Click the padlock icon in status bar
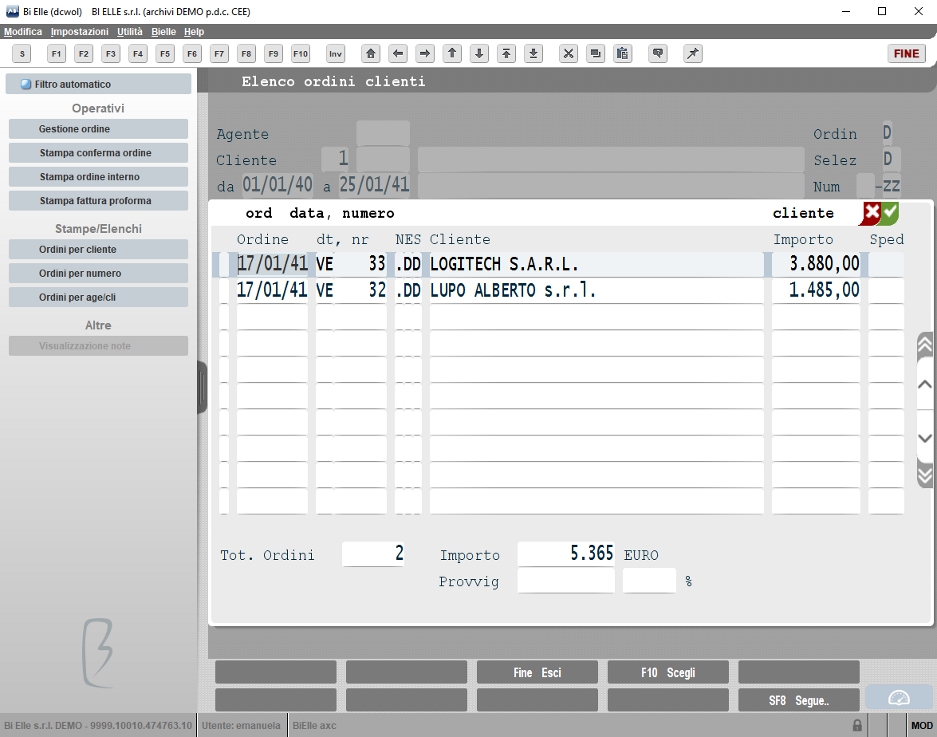This screenshot has height=737, width=937. (x=857, y=725)
